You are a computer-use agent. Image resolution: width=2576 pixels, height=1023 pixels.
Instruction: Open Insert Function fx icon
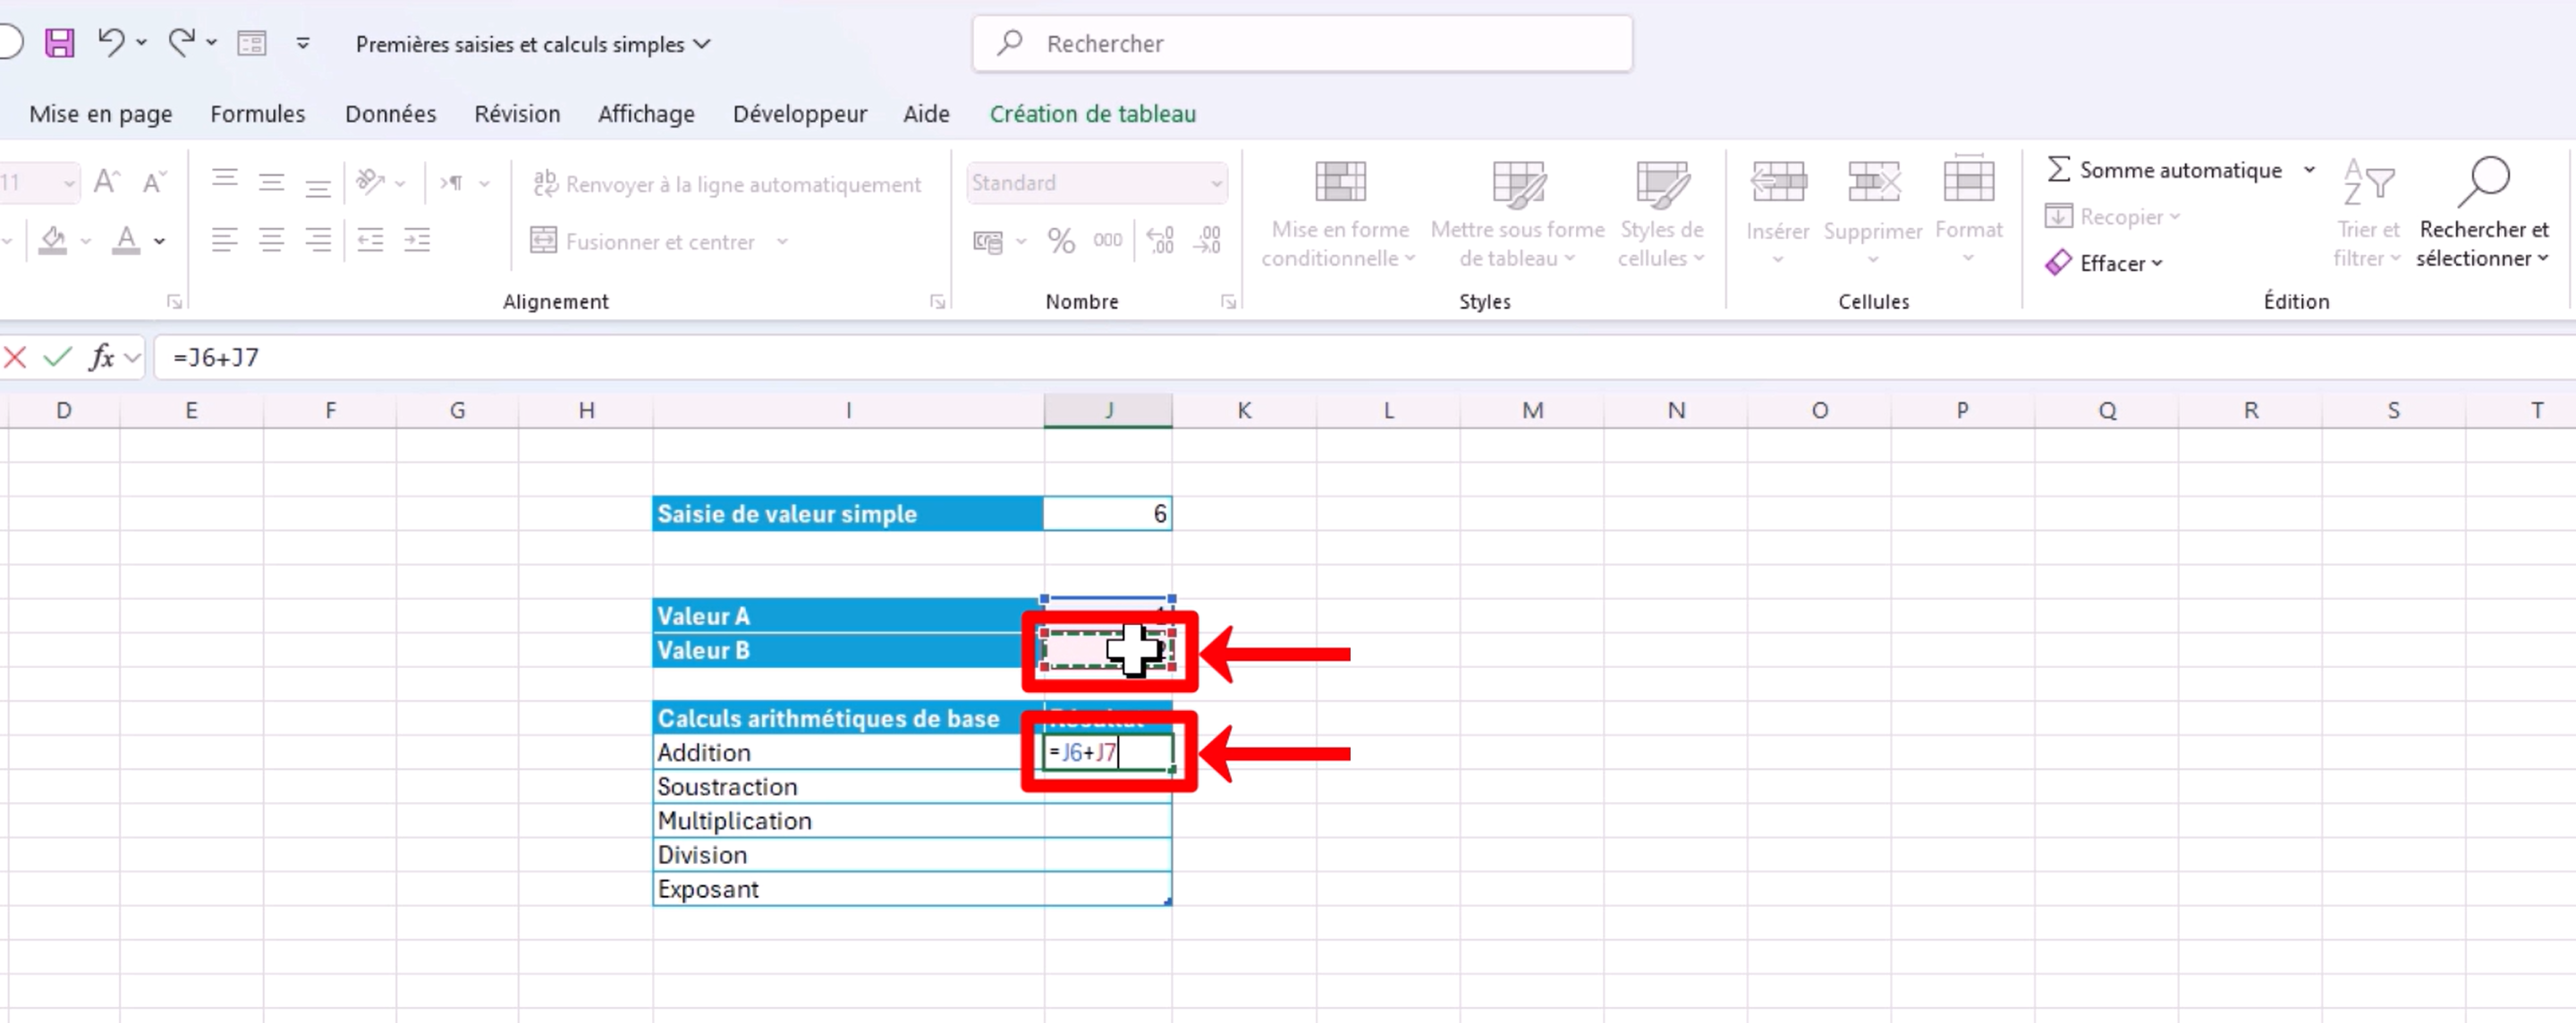point(101,357)
